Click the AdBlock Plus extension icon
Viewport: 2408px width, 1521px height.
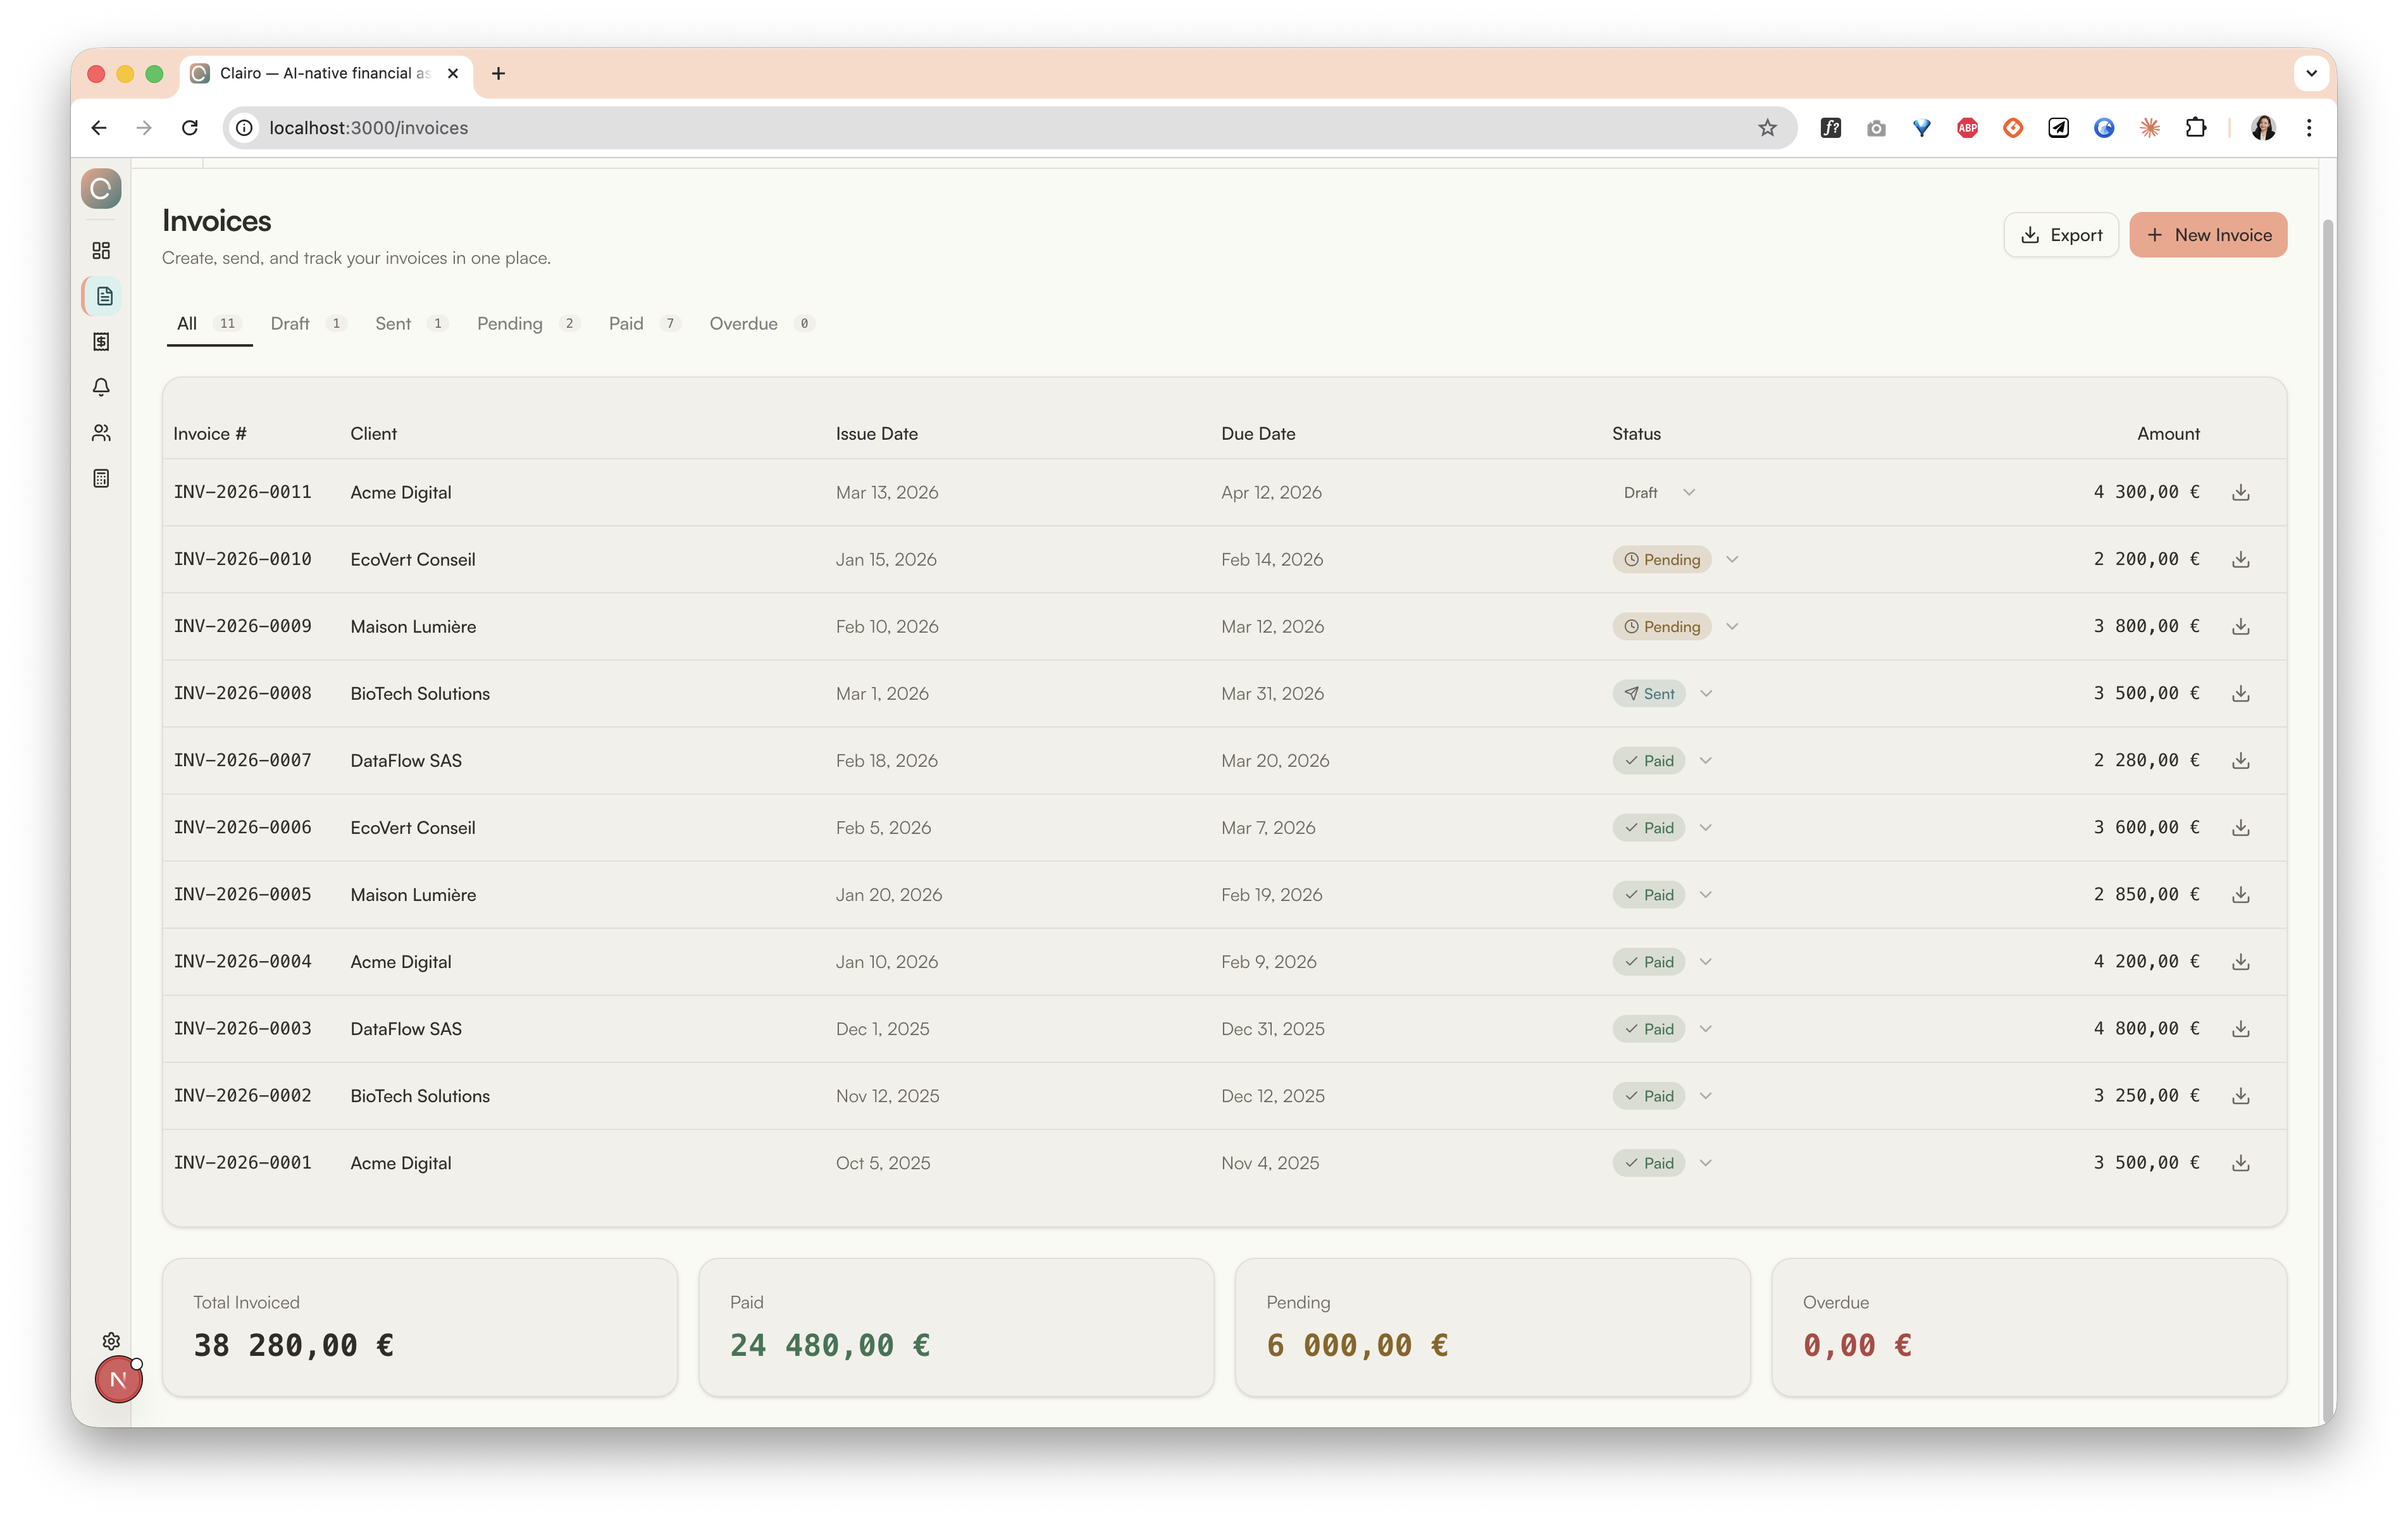point(1967,128)
